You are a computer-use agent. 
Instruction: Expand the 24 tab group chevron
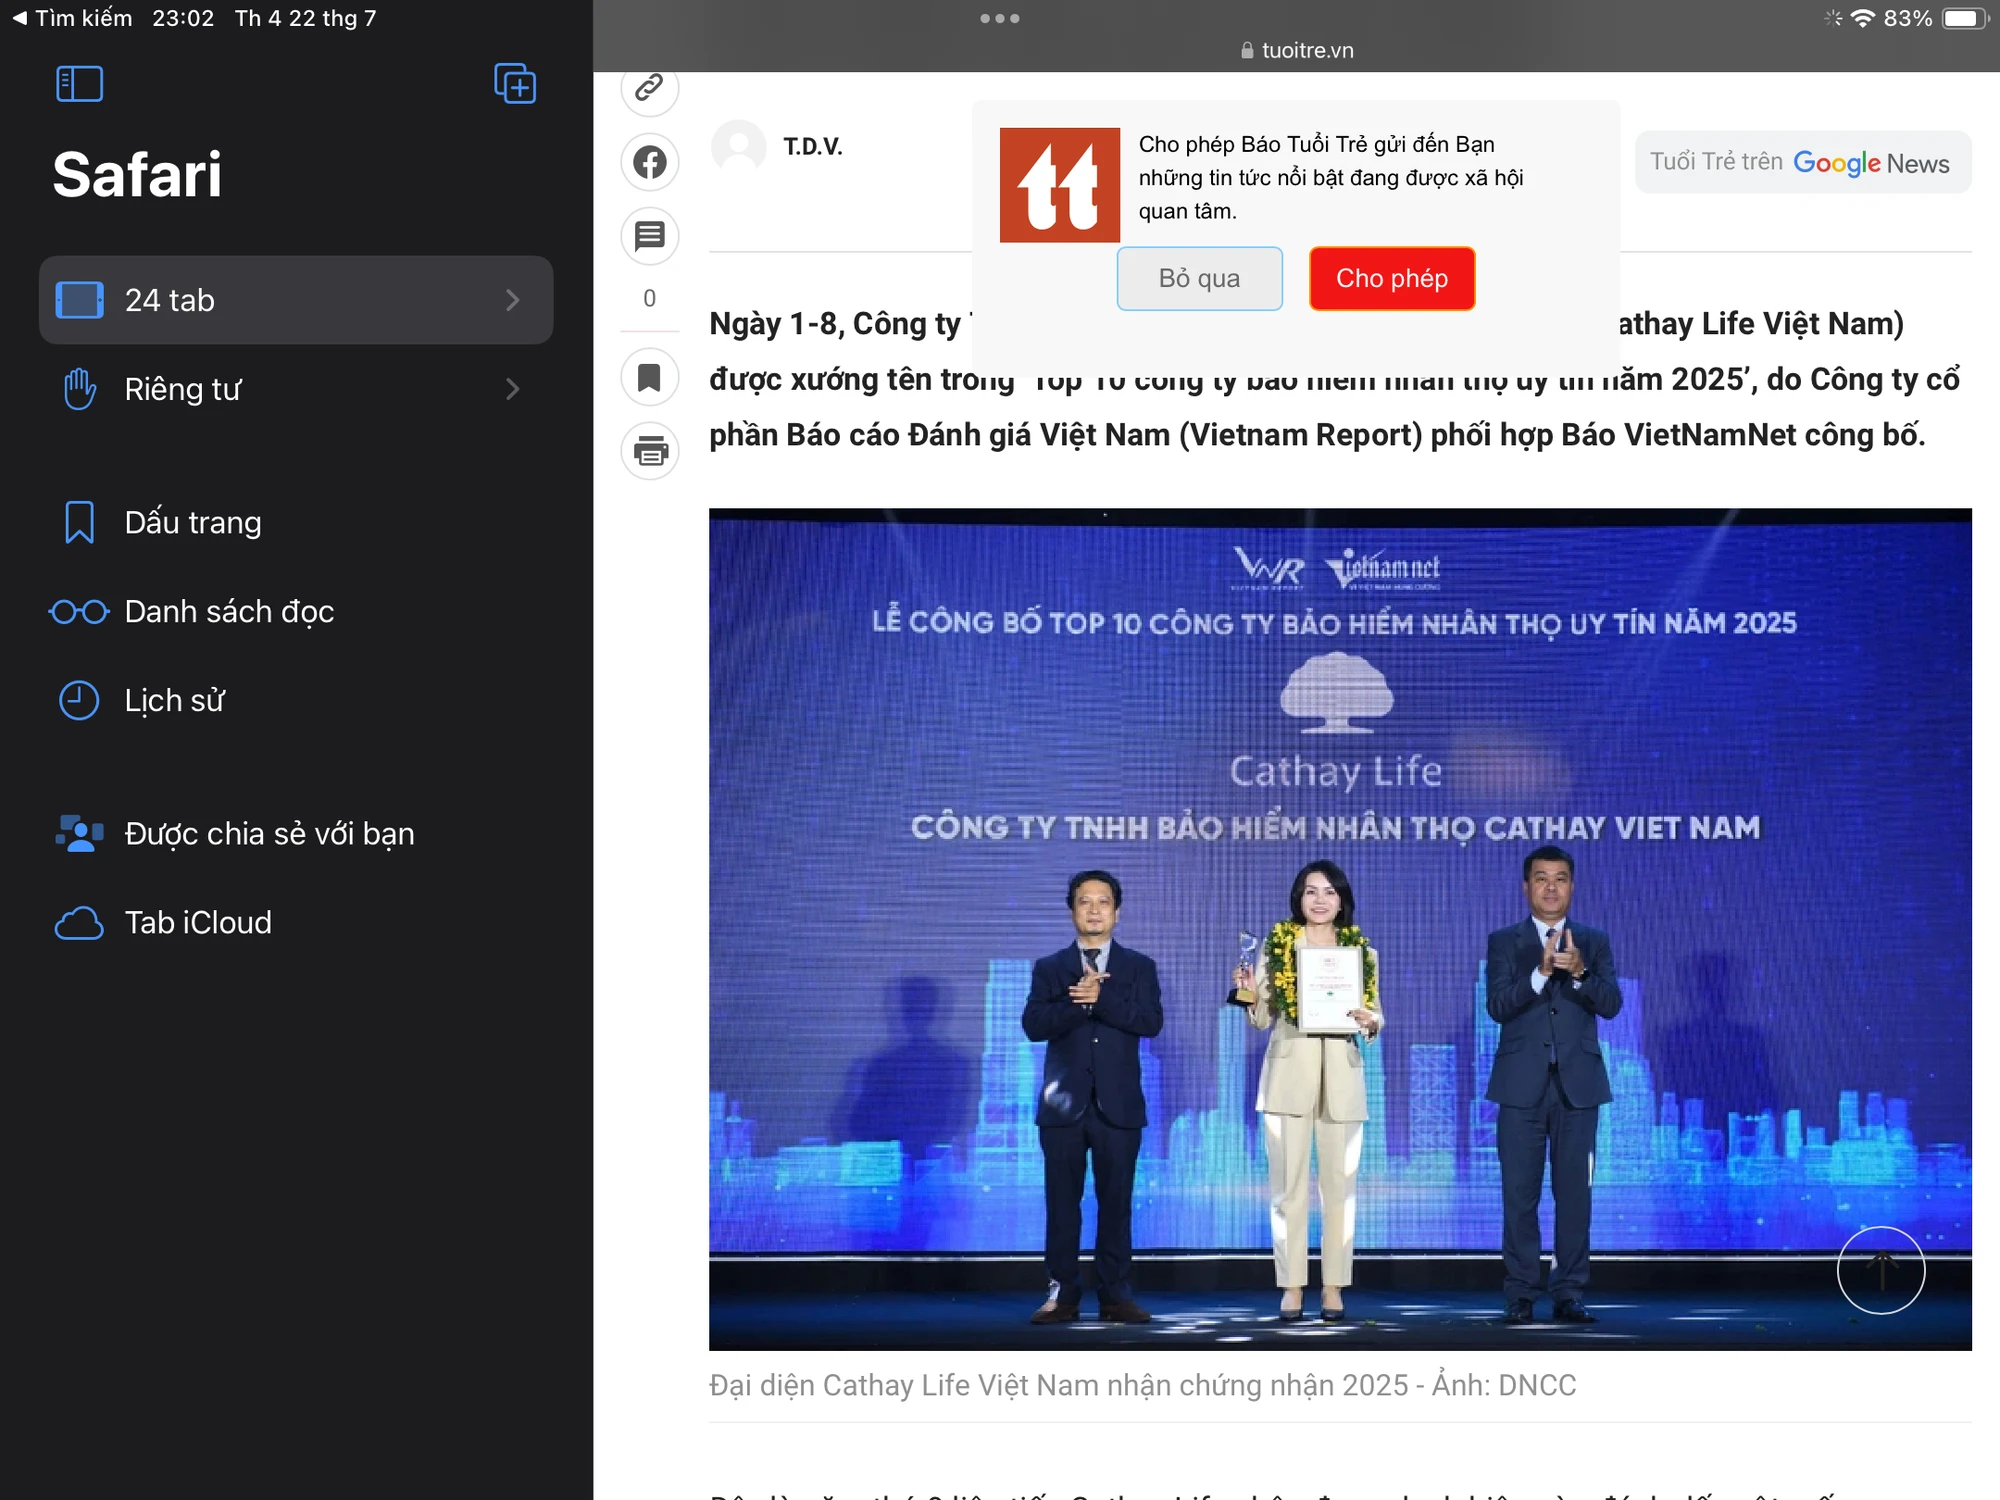click(512, 300)
